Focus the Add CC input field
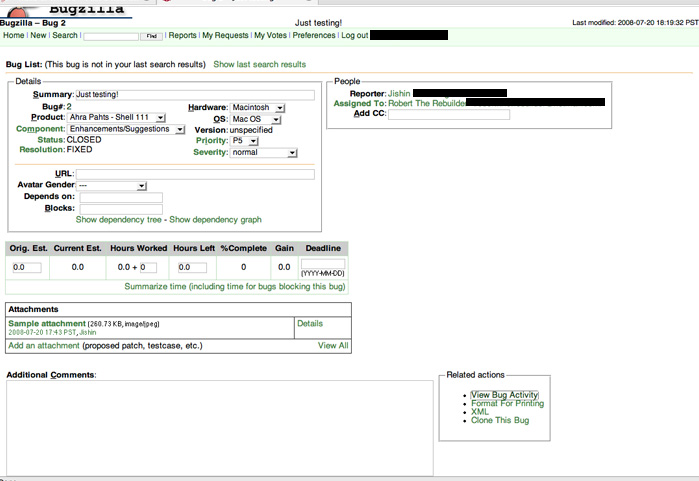 tap(449, 115)
